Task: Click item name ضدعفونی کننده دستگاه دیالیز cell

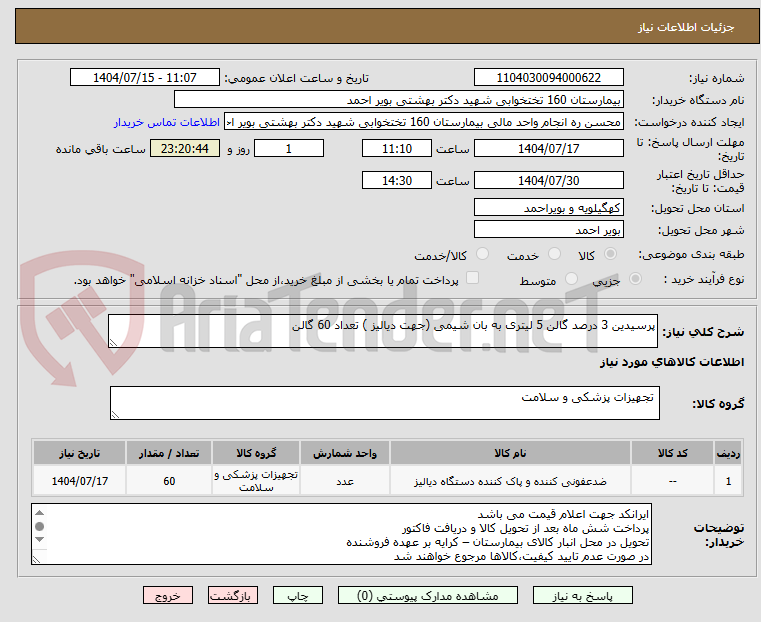Action: [x=510, y=481]
